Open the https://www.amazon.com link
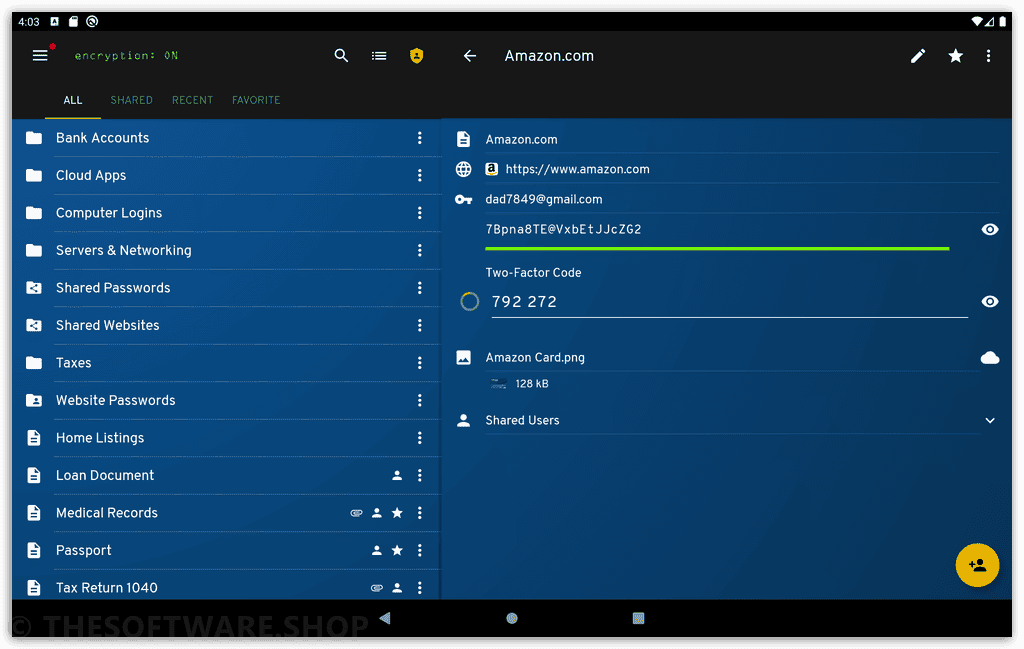Image resolution: width=1024 pixels, height=649 pixels. (577, 169)
